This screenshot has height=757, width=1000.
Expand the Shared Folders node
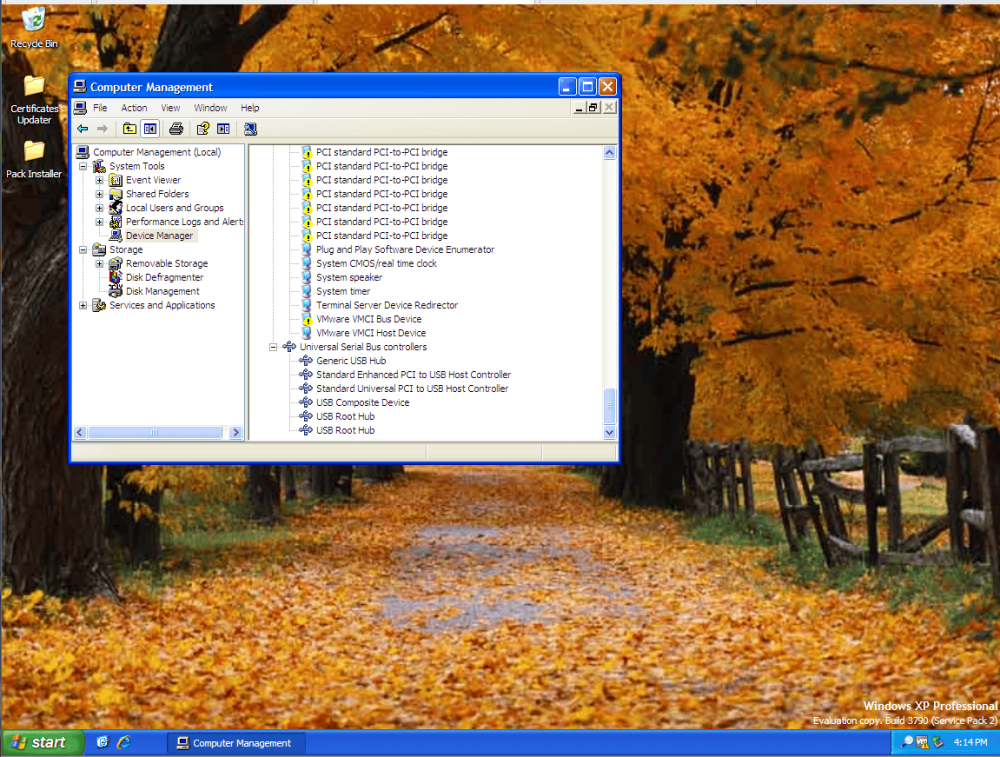[99, 194]
